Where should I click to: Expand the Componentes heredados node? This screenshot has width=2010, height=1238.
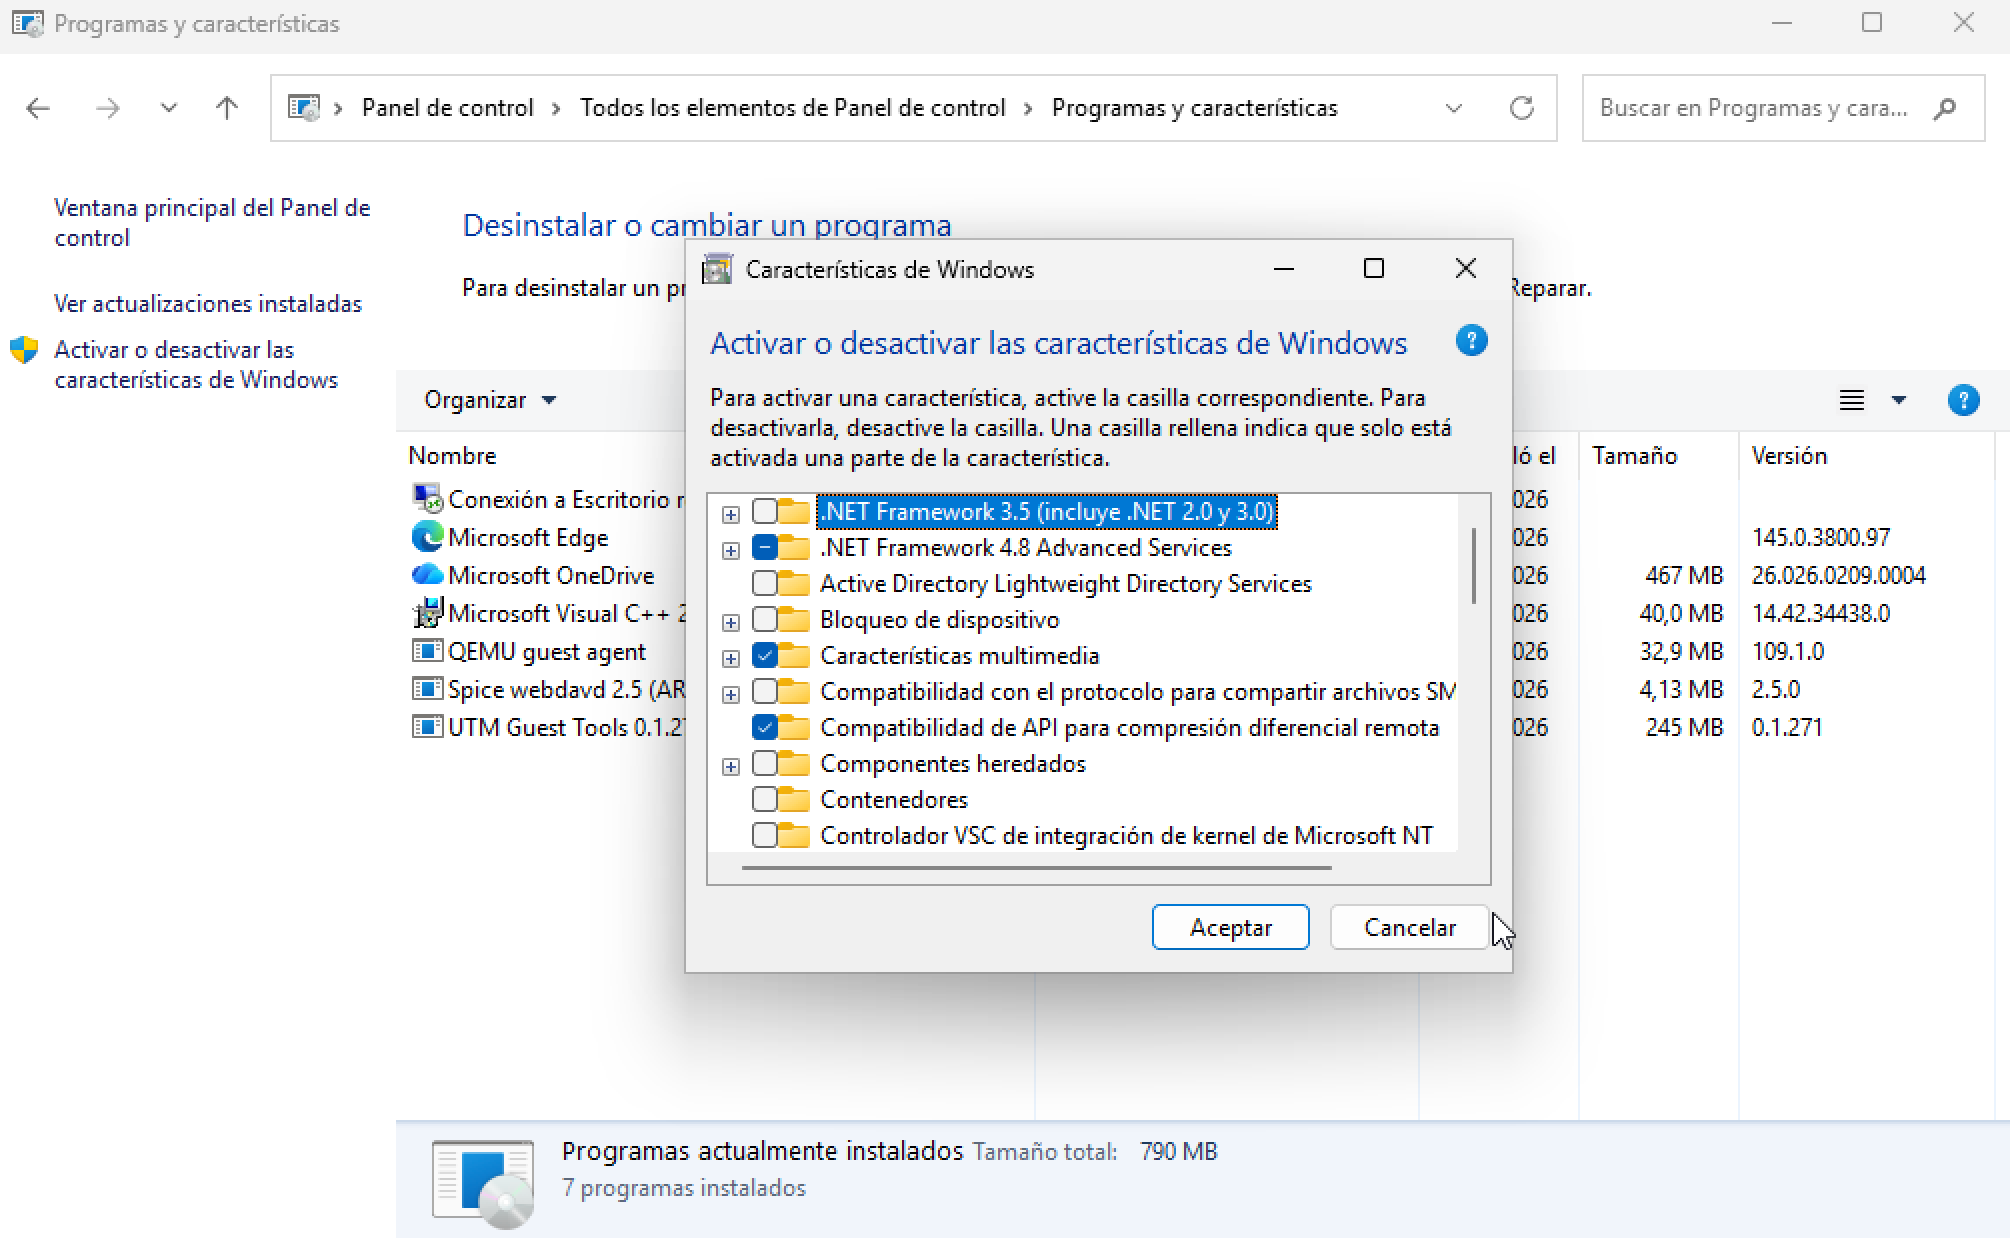point(731,766)
